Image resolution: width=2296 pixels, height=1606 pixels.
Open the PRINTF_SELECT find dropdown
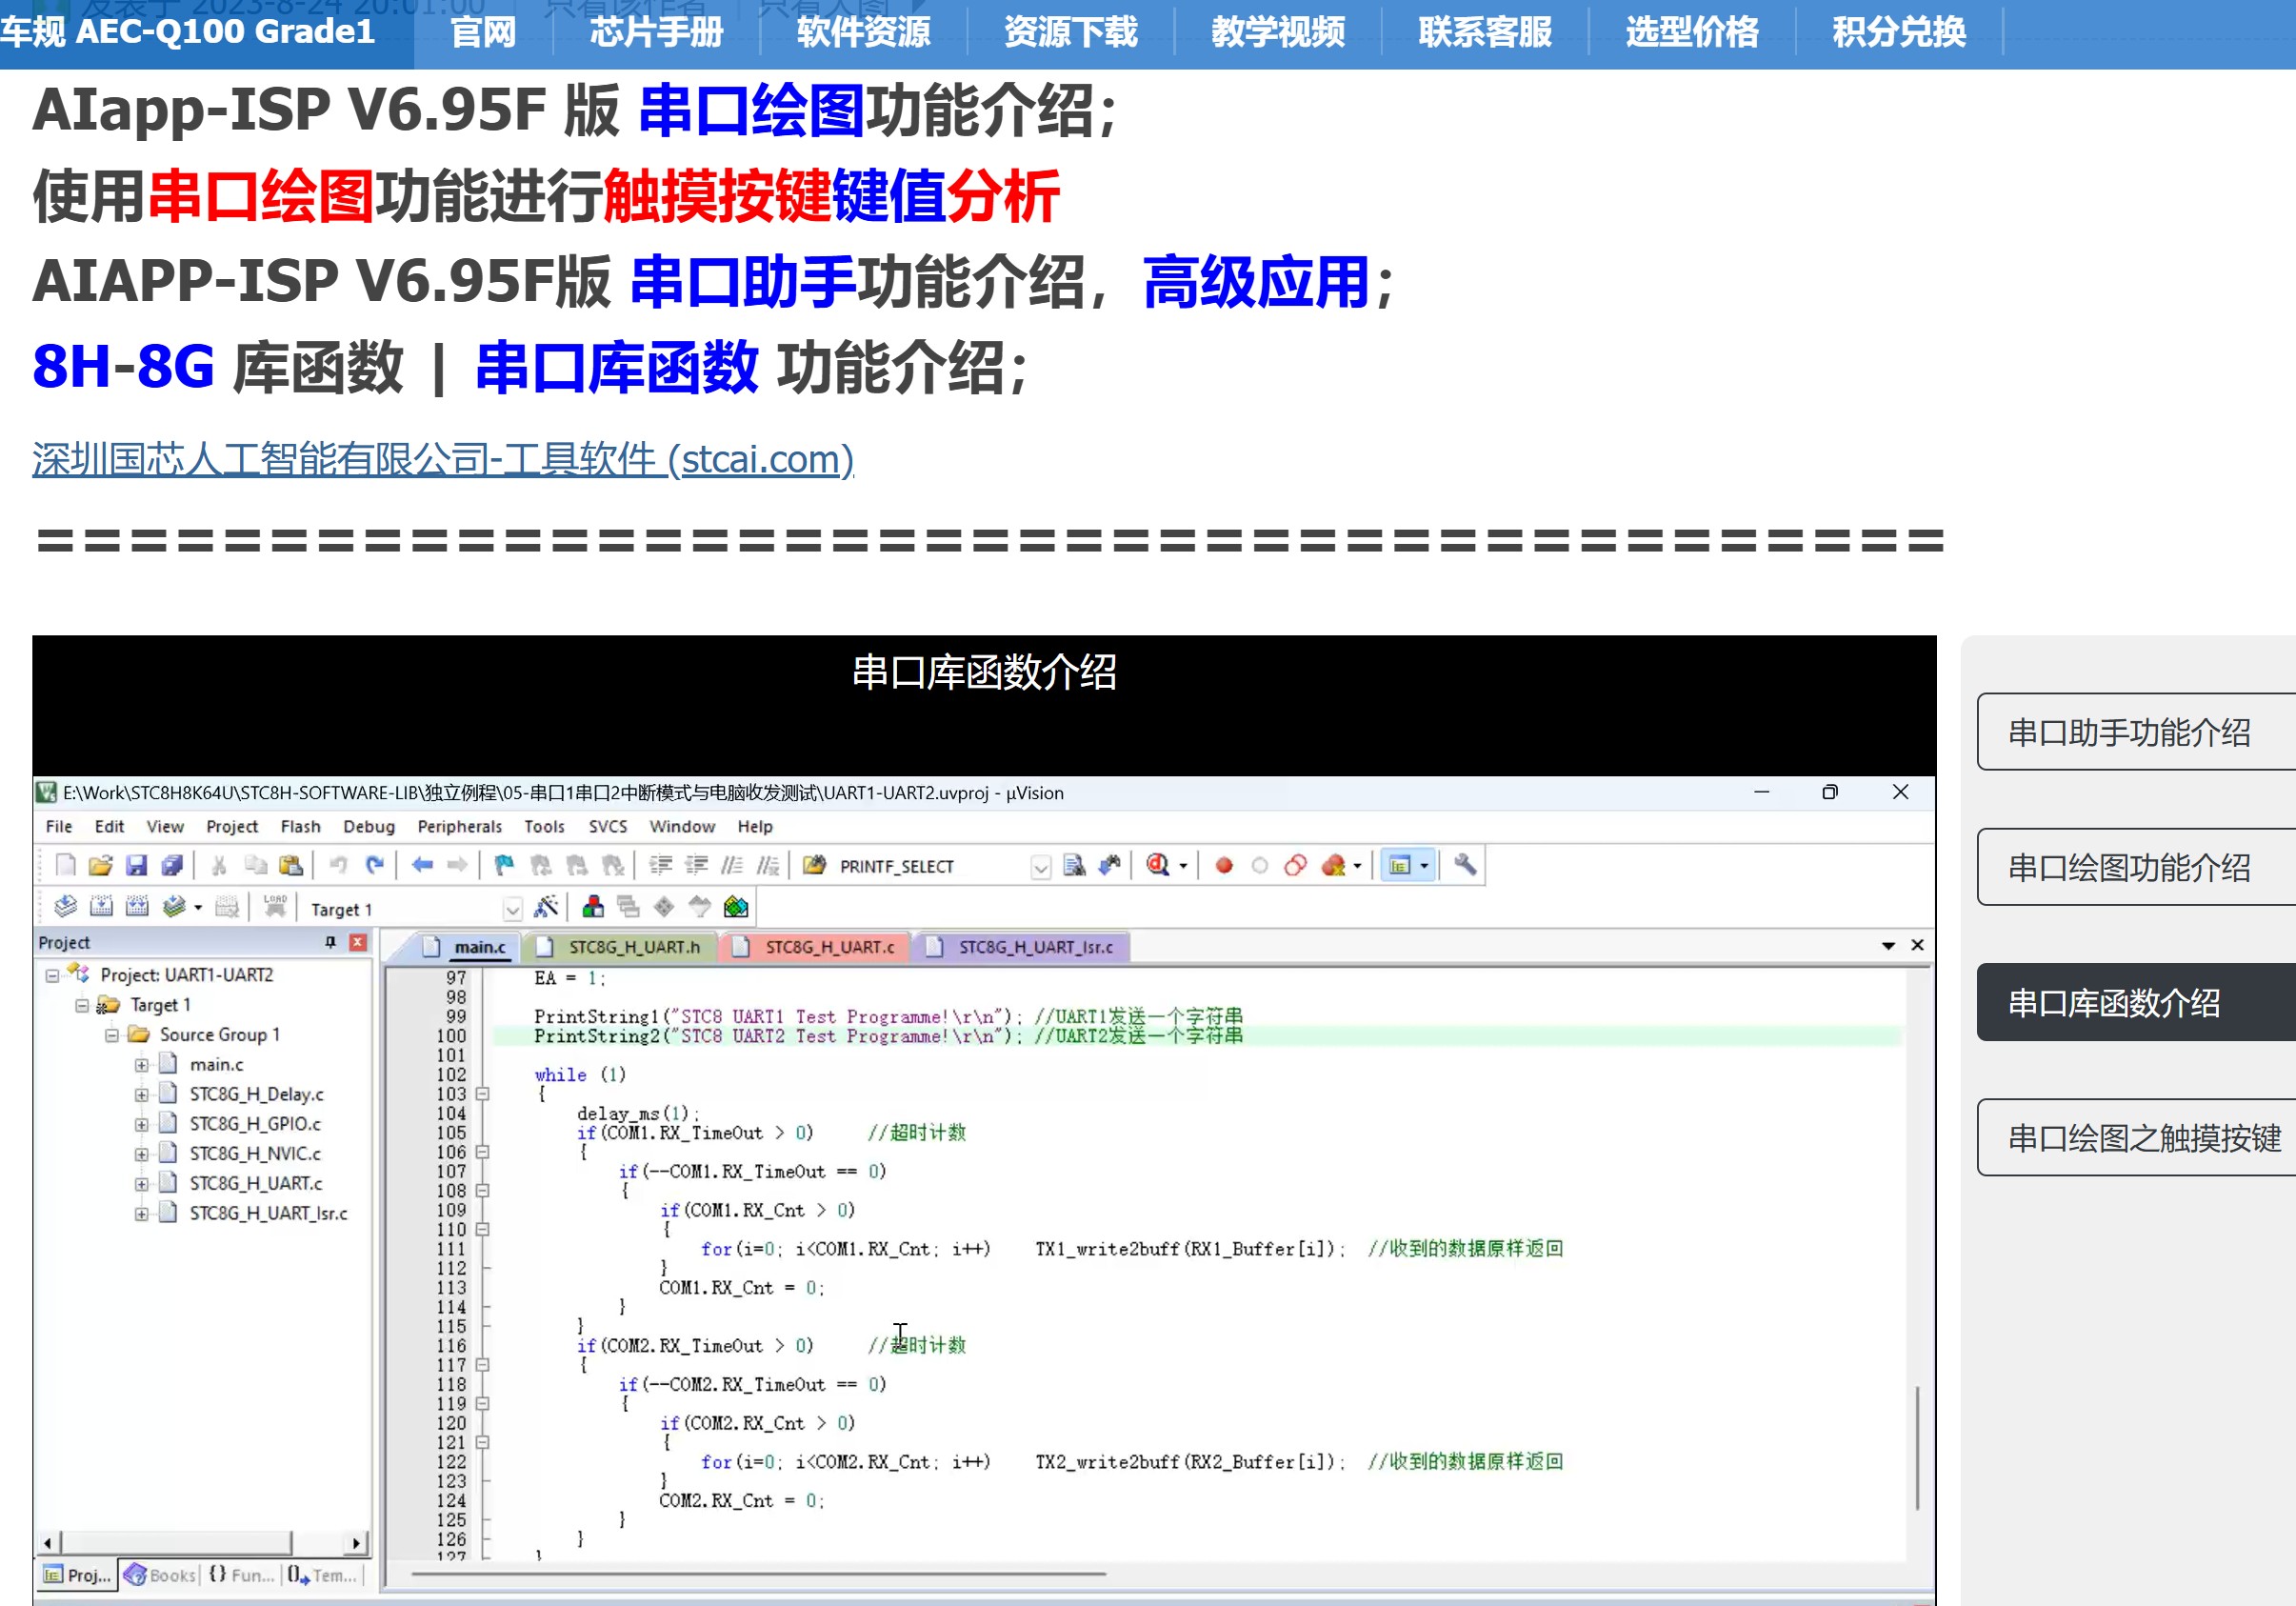pyautogui.click(x=1040, y=867)
